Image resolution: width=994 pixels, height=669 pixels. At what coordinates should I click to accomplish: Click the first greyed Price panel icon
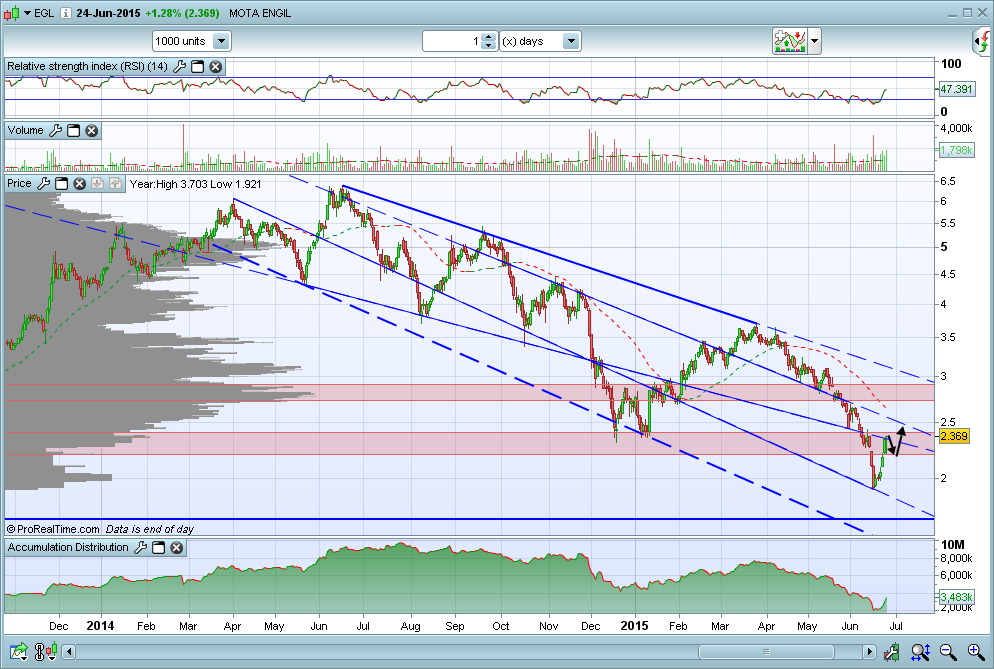[x=97, y=184]
